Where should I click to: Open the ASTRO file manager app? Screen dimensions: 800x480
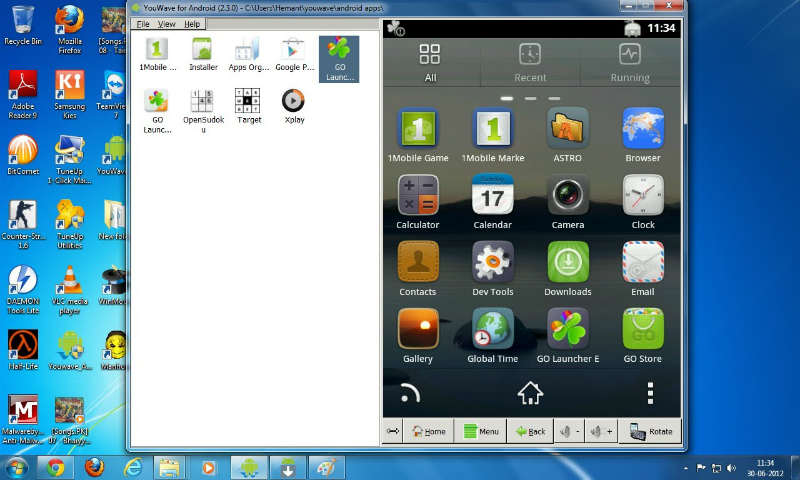pos(567,130)
